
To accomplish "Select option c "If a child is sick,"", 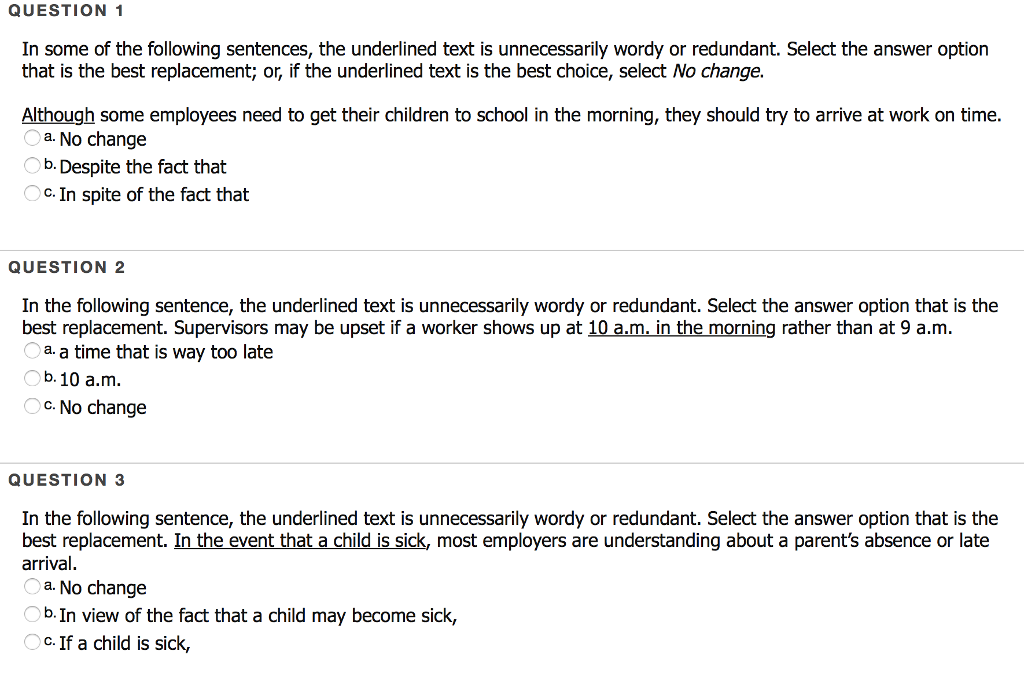I will [31, 642].
